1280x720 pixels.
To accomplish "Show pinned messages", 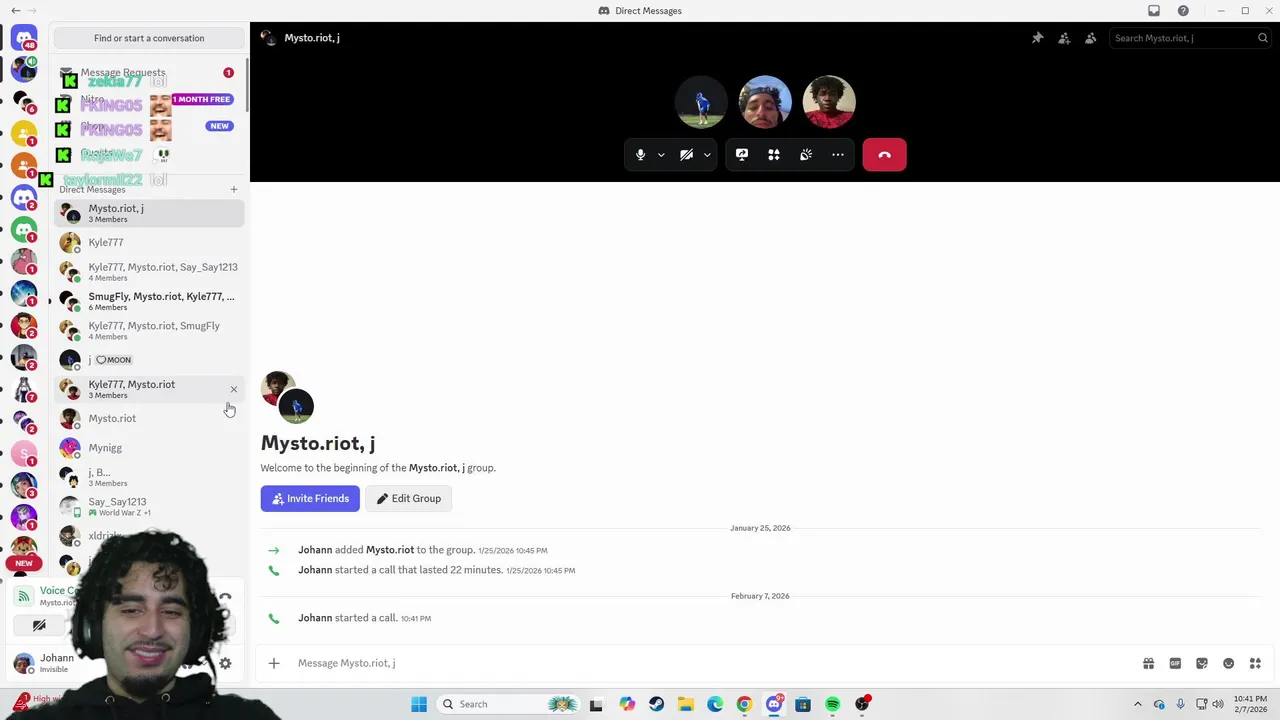I will click(1037, 38).
